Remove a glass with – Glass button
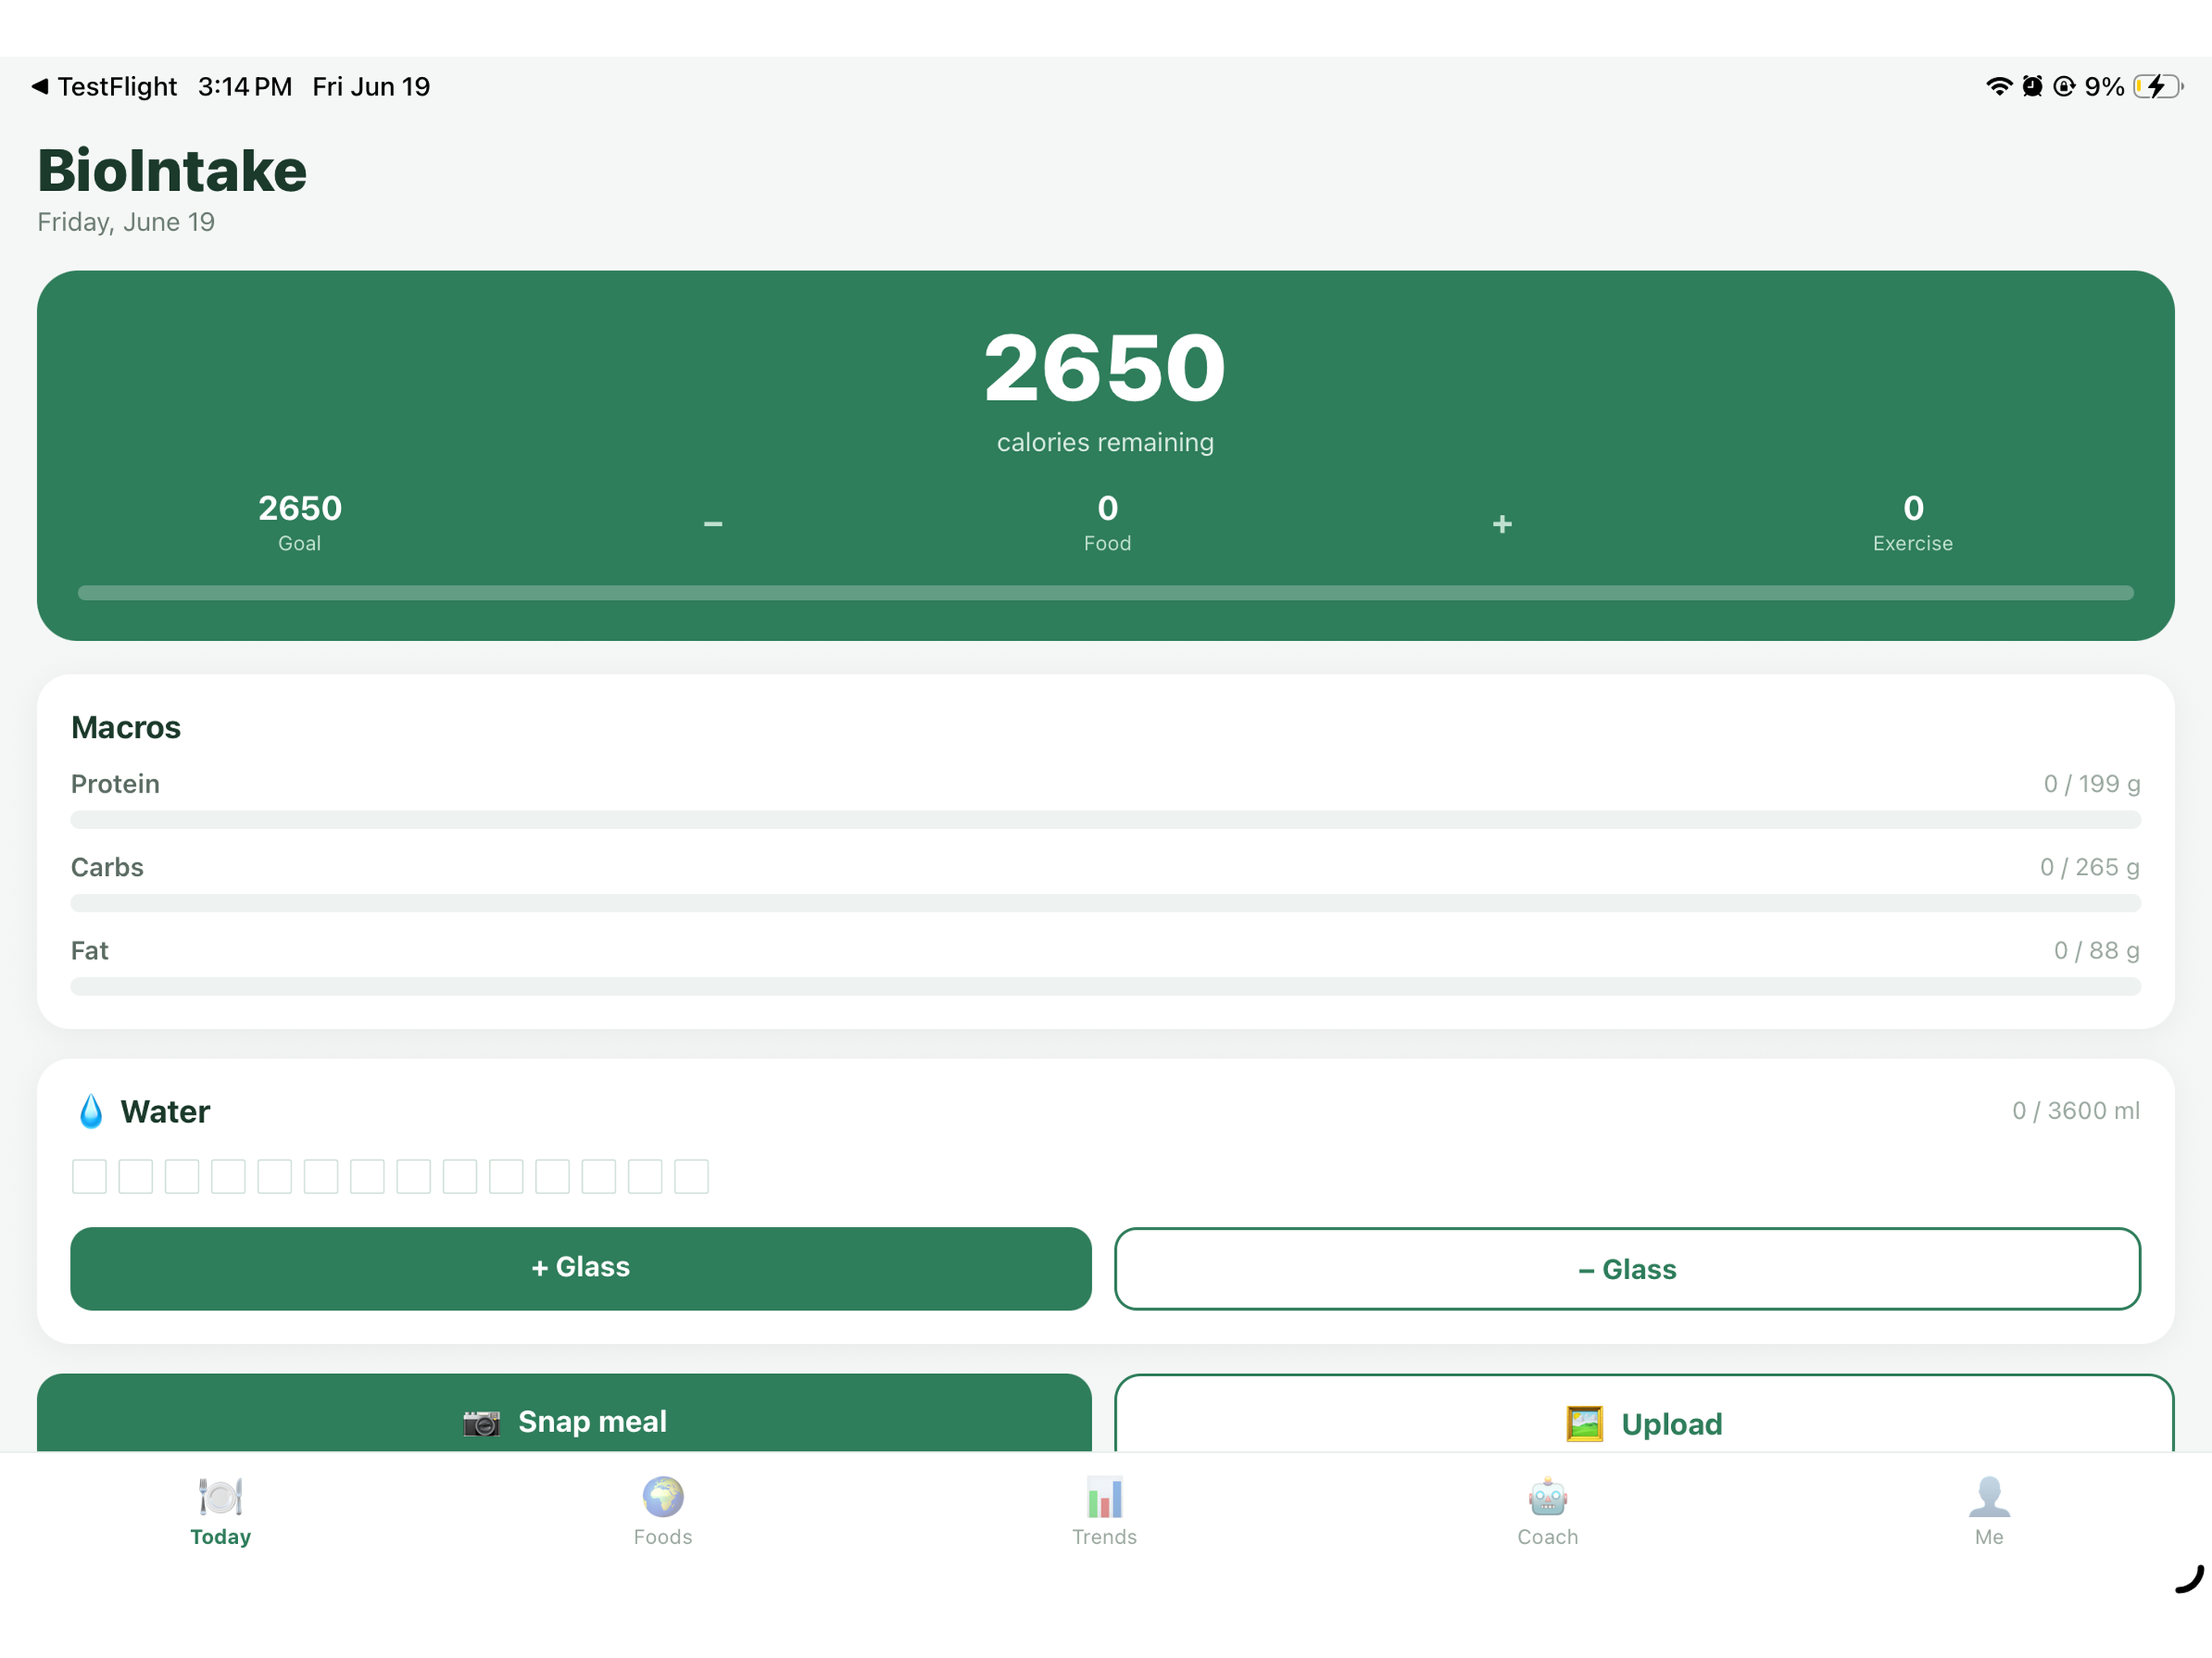The width and height of the screenshot is (2212, 1658). (1628, 1269)
